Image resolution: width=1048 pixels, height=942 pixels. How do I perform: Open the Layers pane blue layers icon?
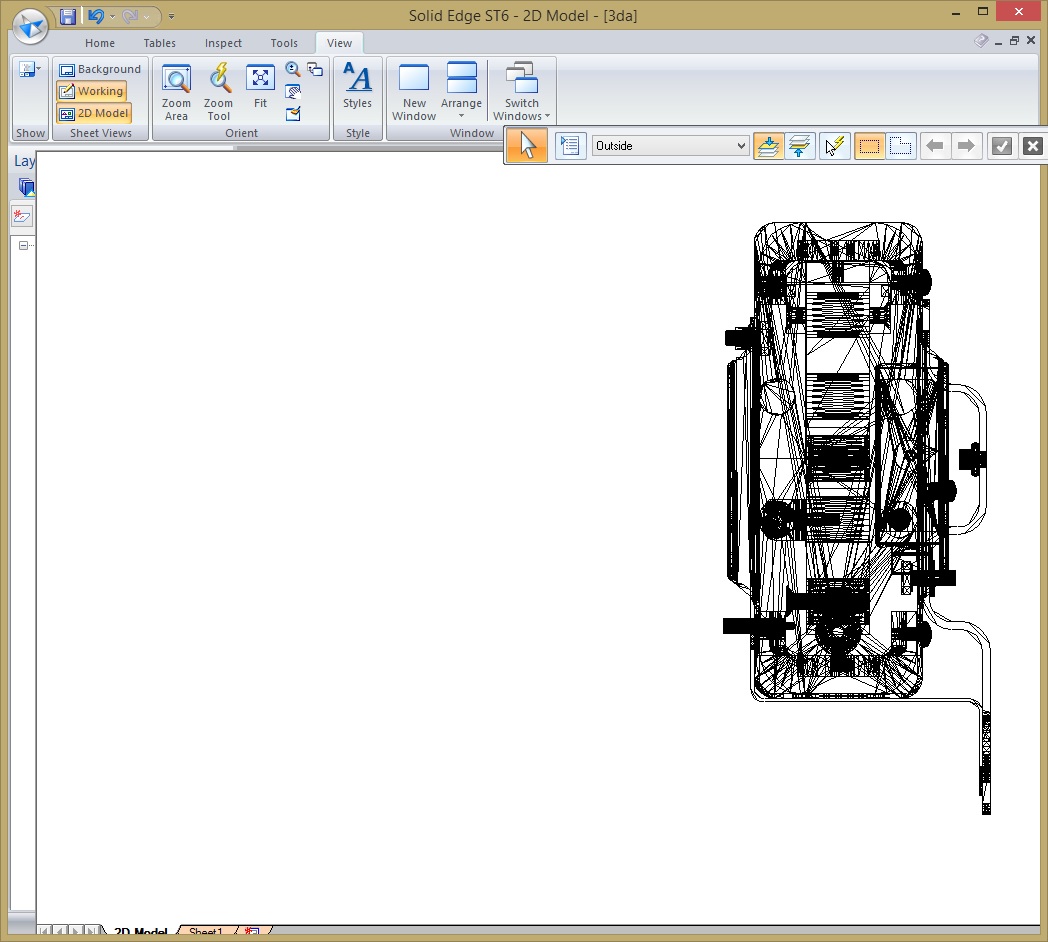coord(26,187)
